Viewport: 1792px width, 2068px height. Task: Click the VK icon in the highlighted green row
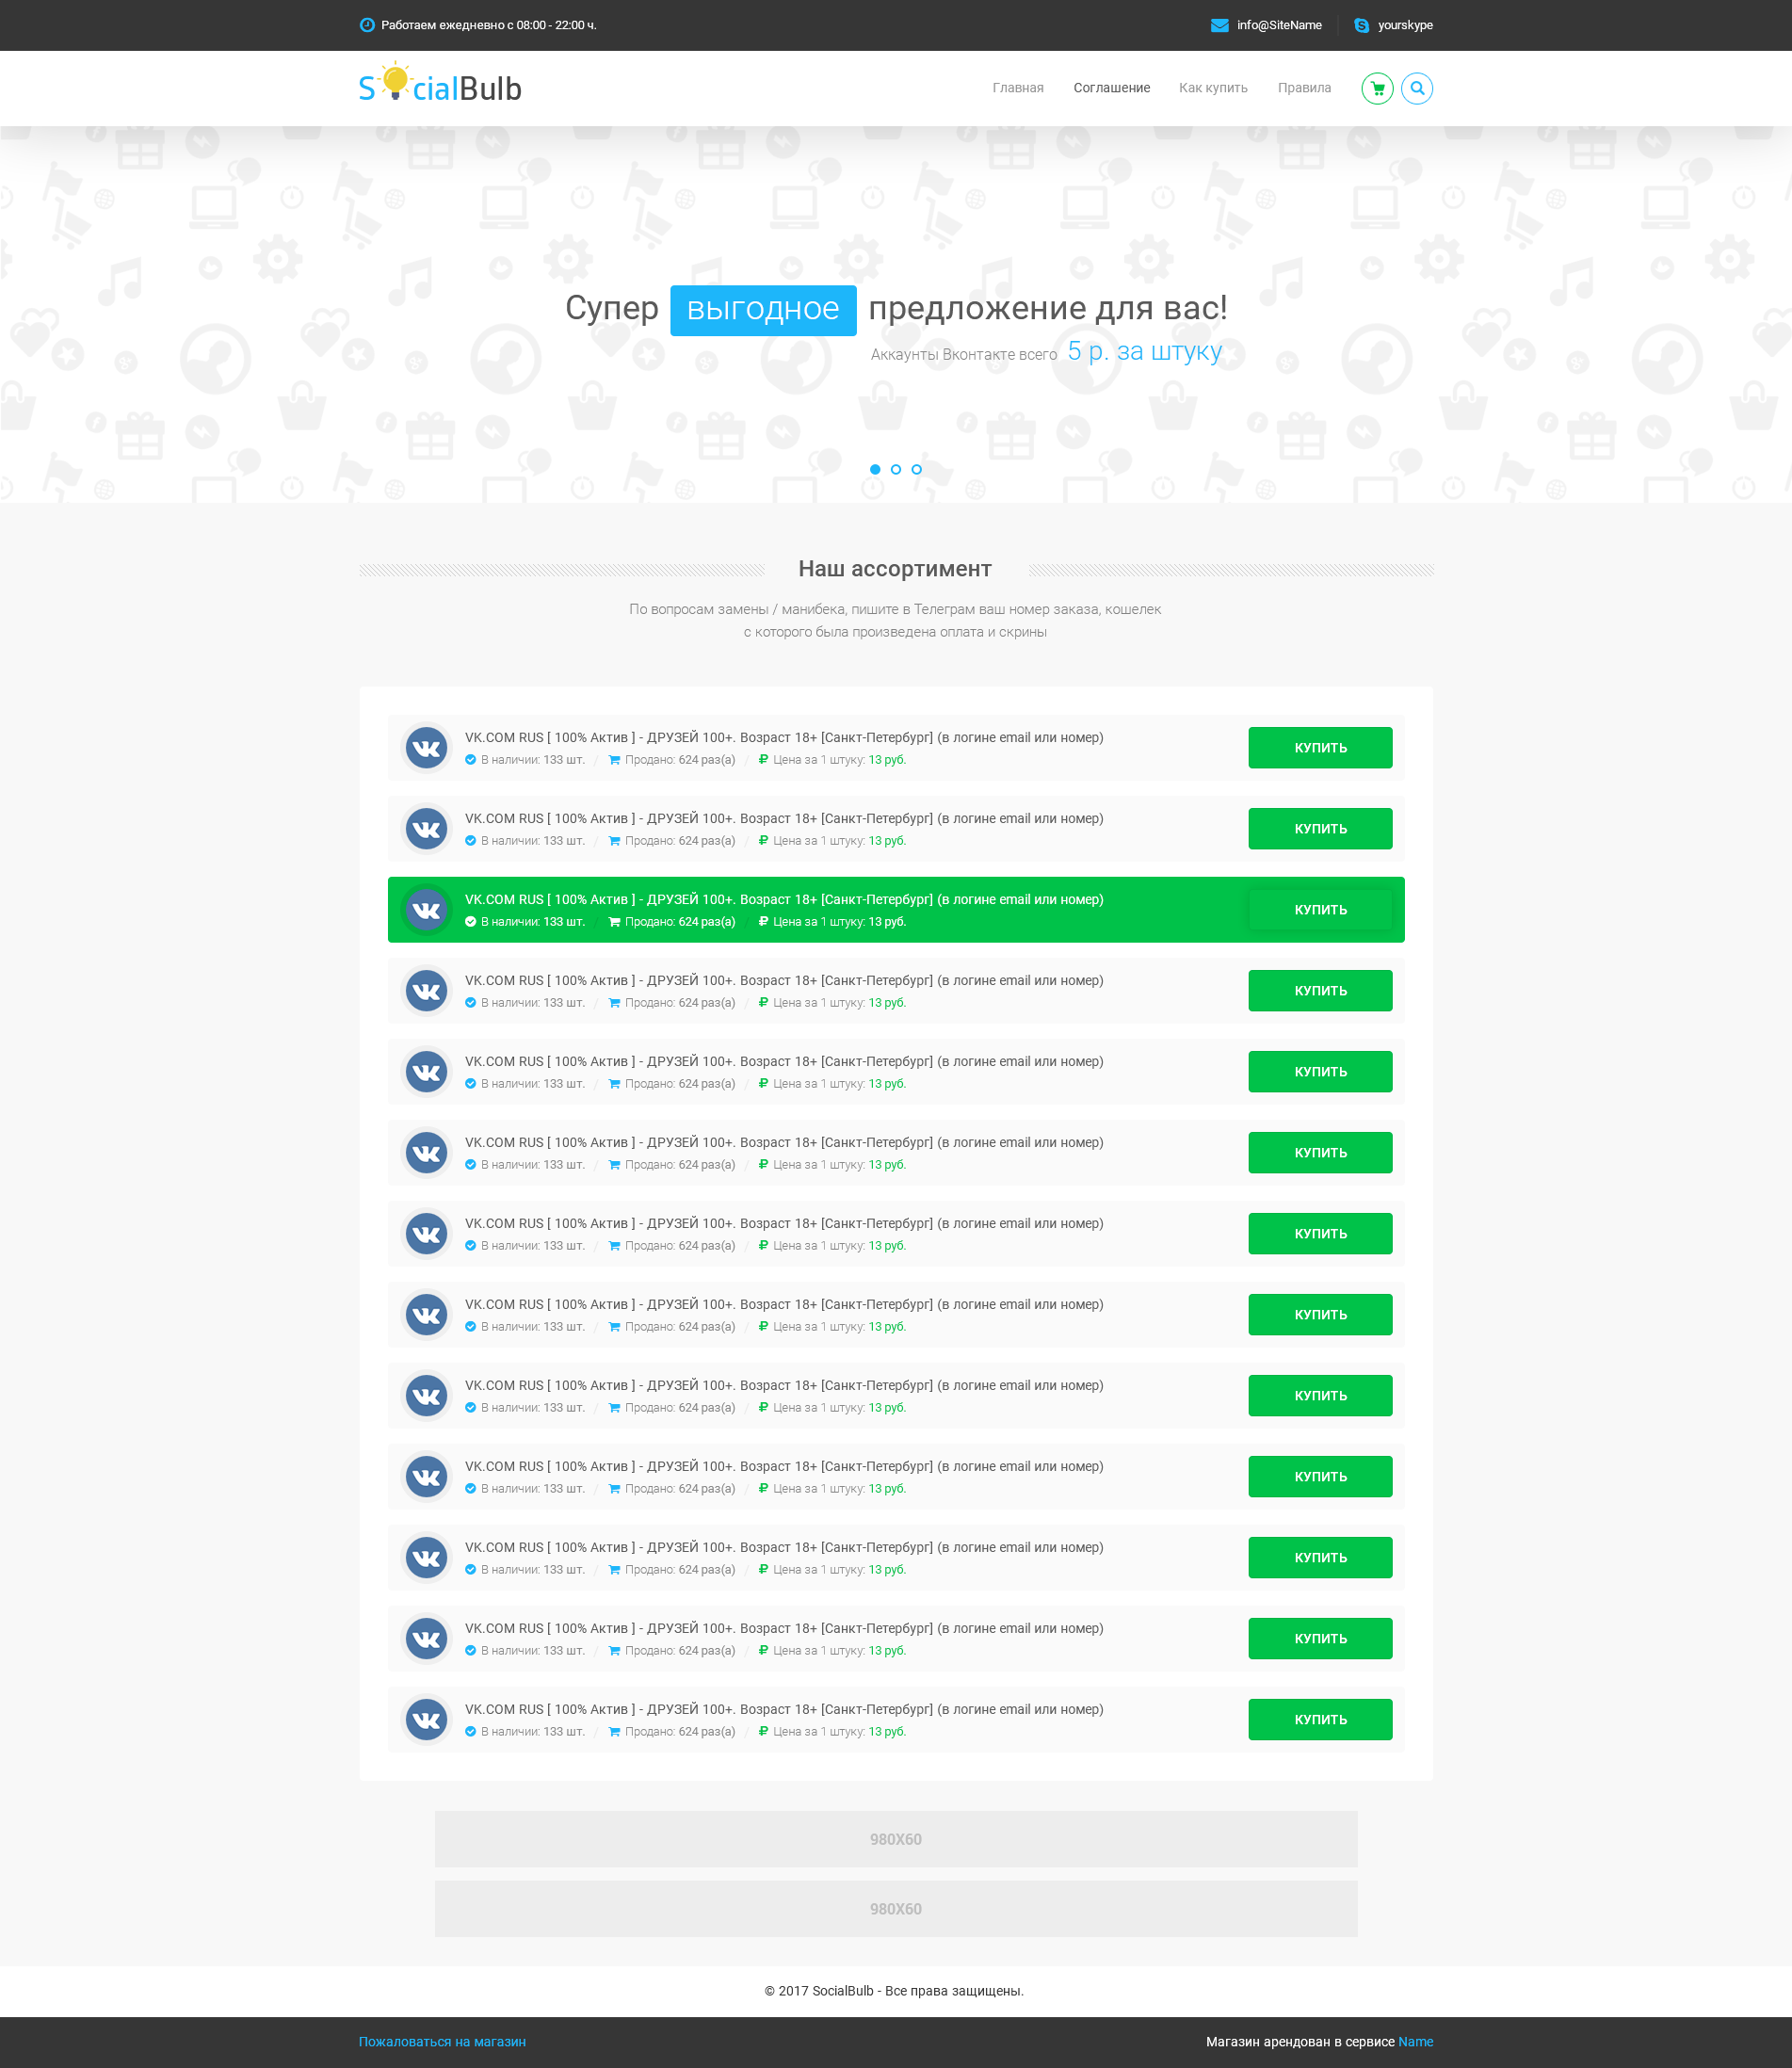[x=427, y=910]
